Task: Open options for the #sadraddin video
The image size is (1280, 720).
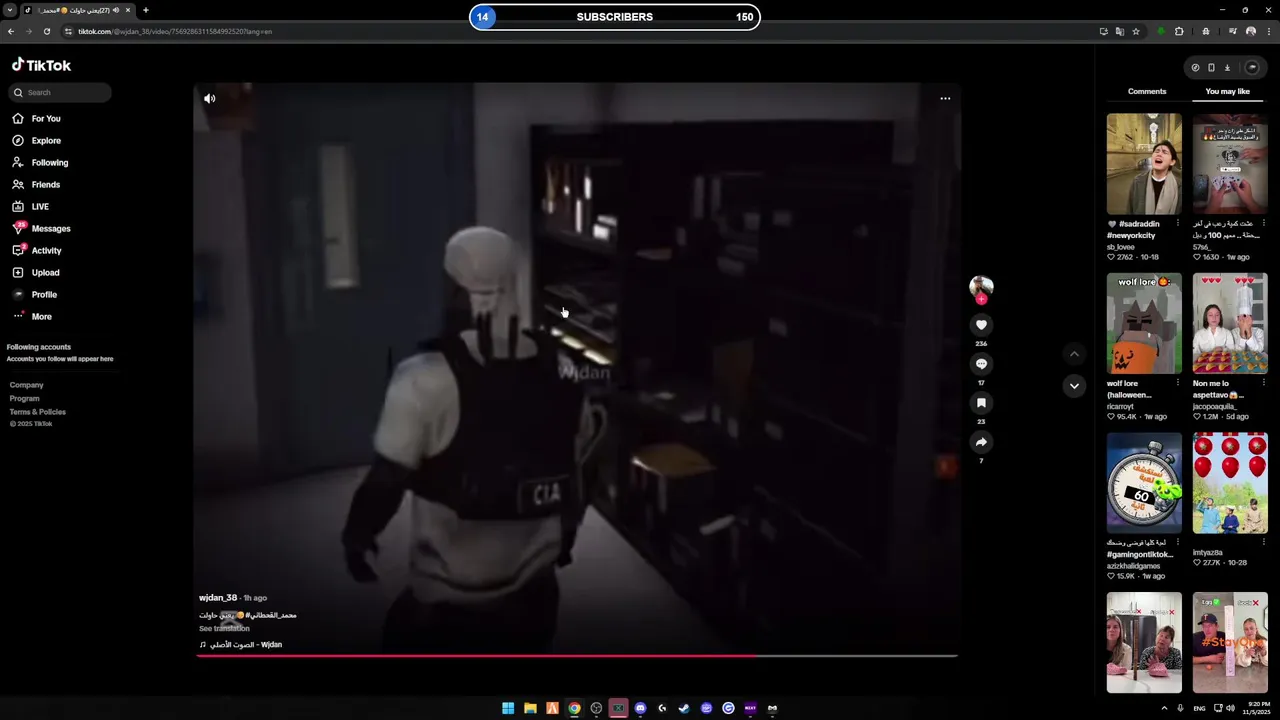Action: [1177, 224]
